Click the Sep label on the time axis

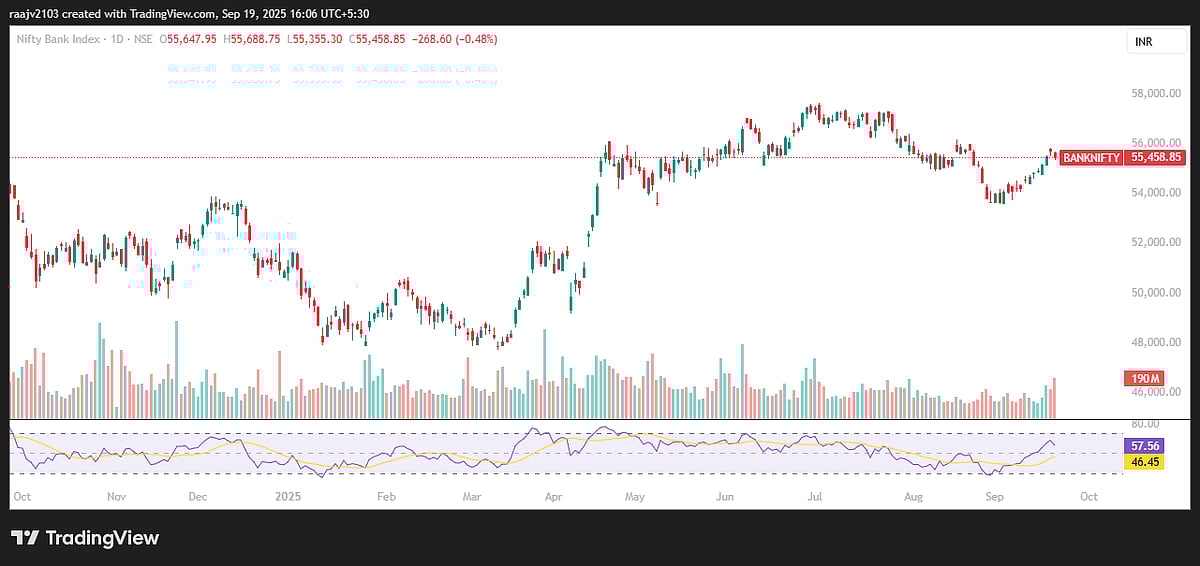(994, 496)
